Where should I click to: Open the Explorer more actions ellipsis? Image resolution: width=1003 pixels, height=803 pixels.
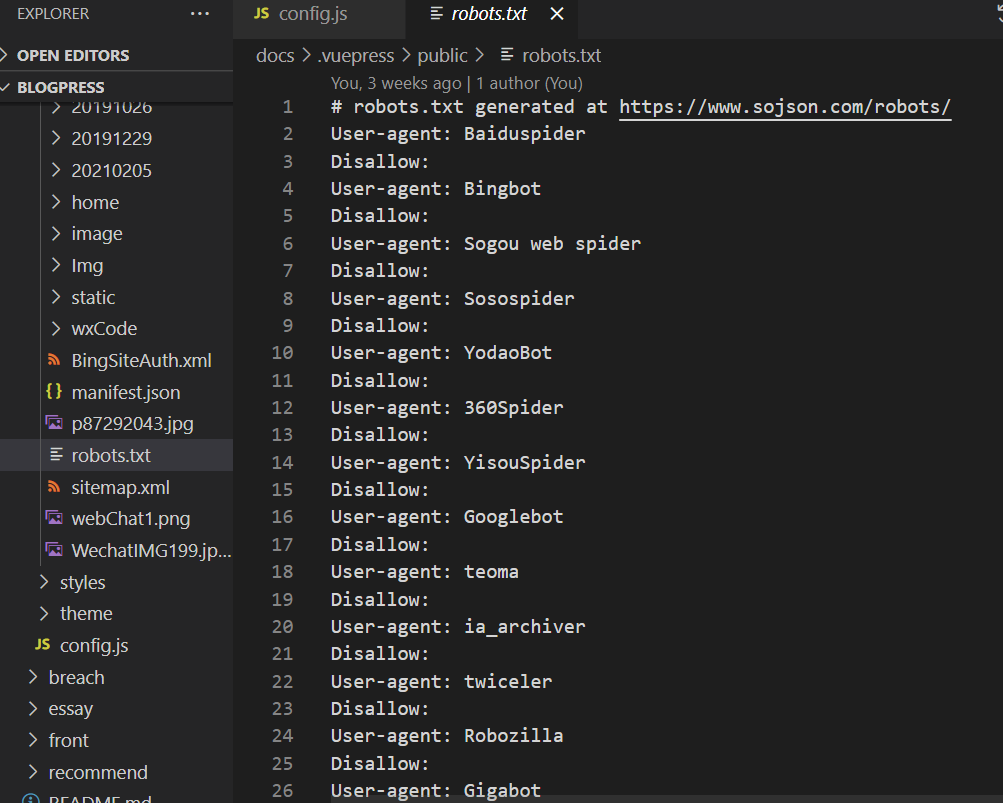pyautogui.click(x=200, y=13)
